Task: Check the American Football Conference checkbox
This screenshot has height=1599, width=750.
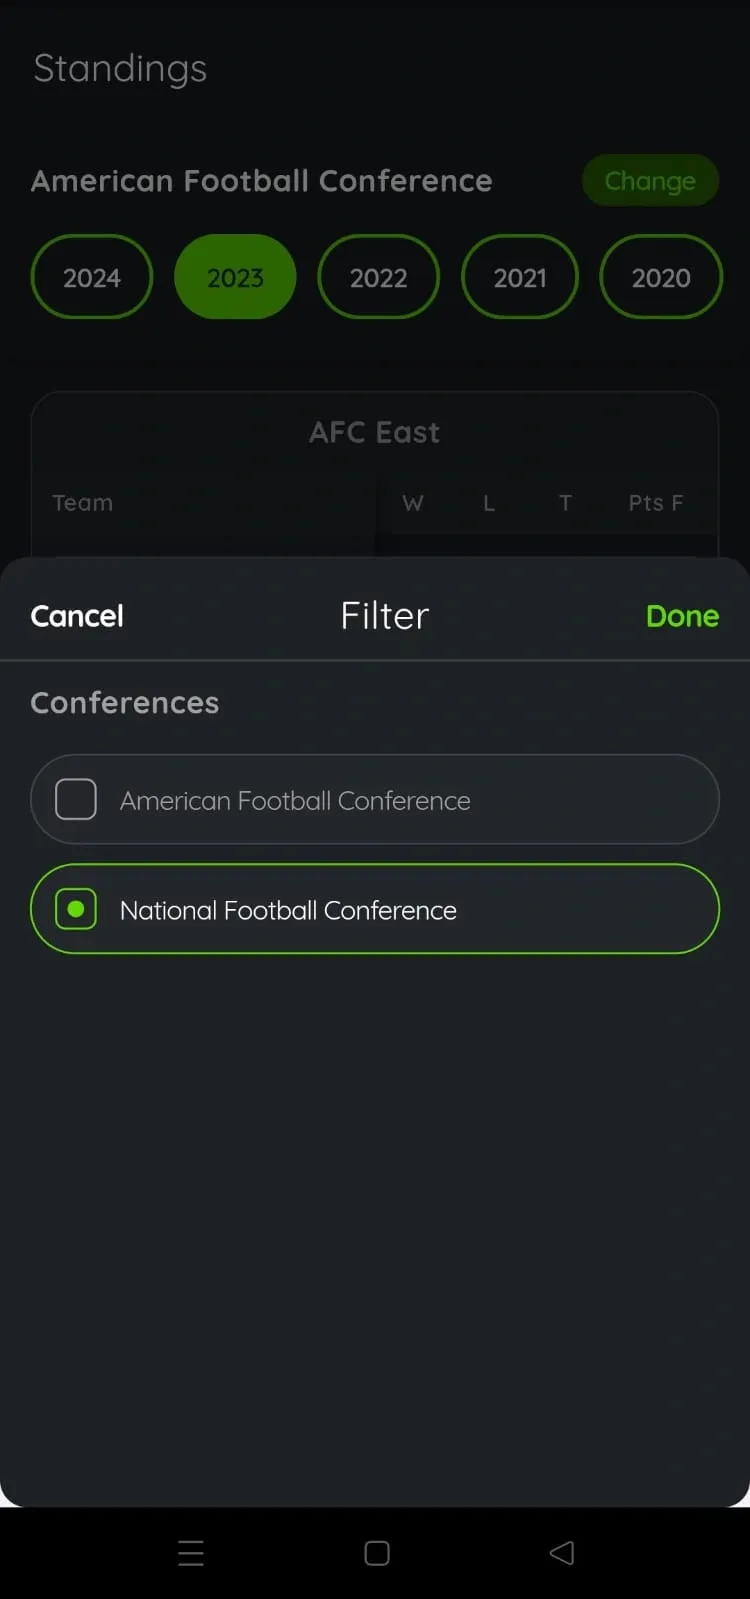Action: pos(76,800)
